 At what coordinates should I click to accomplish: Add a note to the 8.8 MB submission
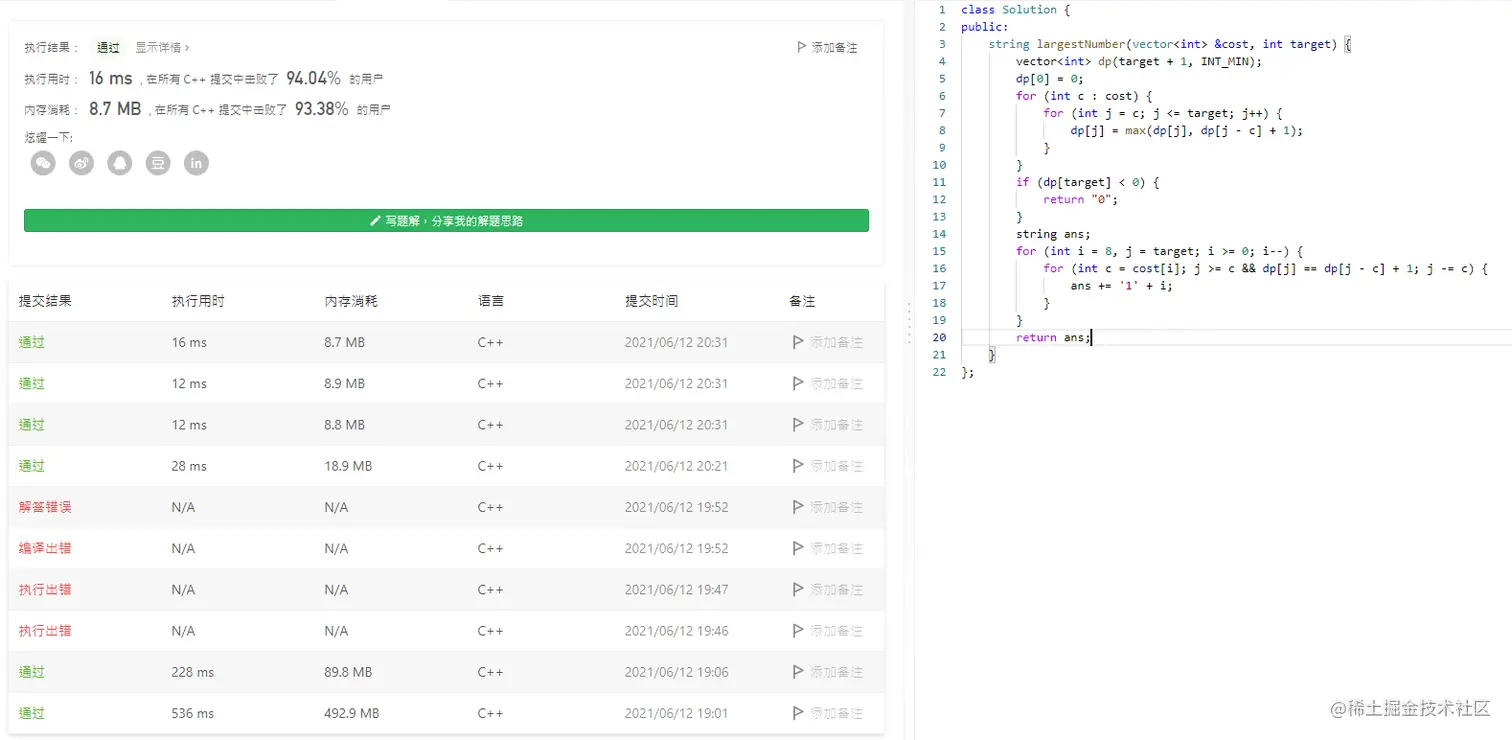(827, 425)
